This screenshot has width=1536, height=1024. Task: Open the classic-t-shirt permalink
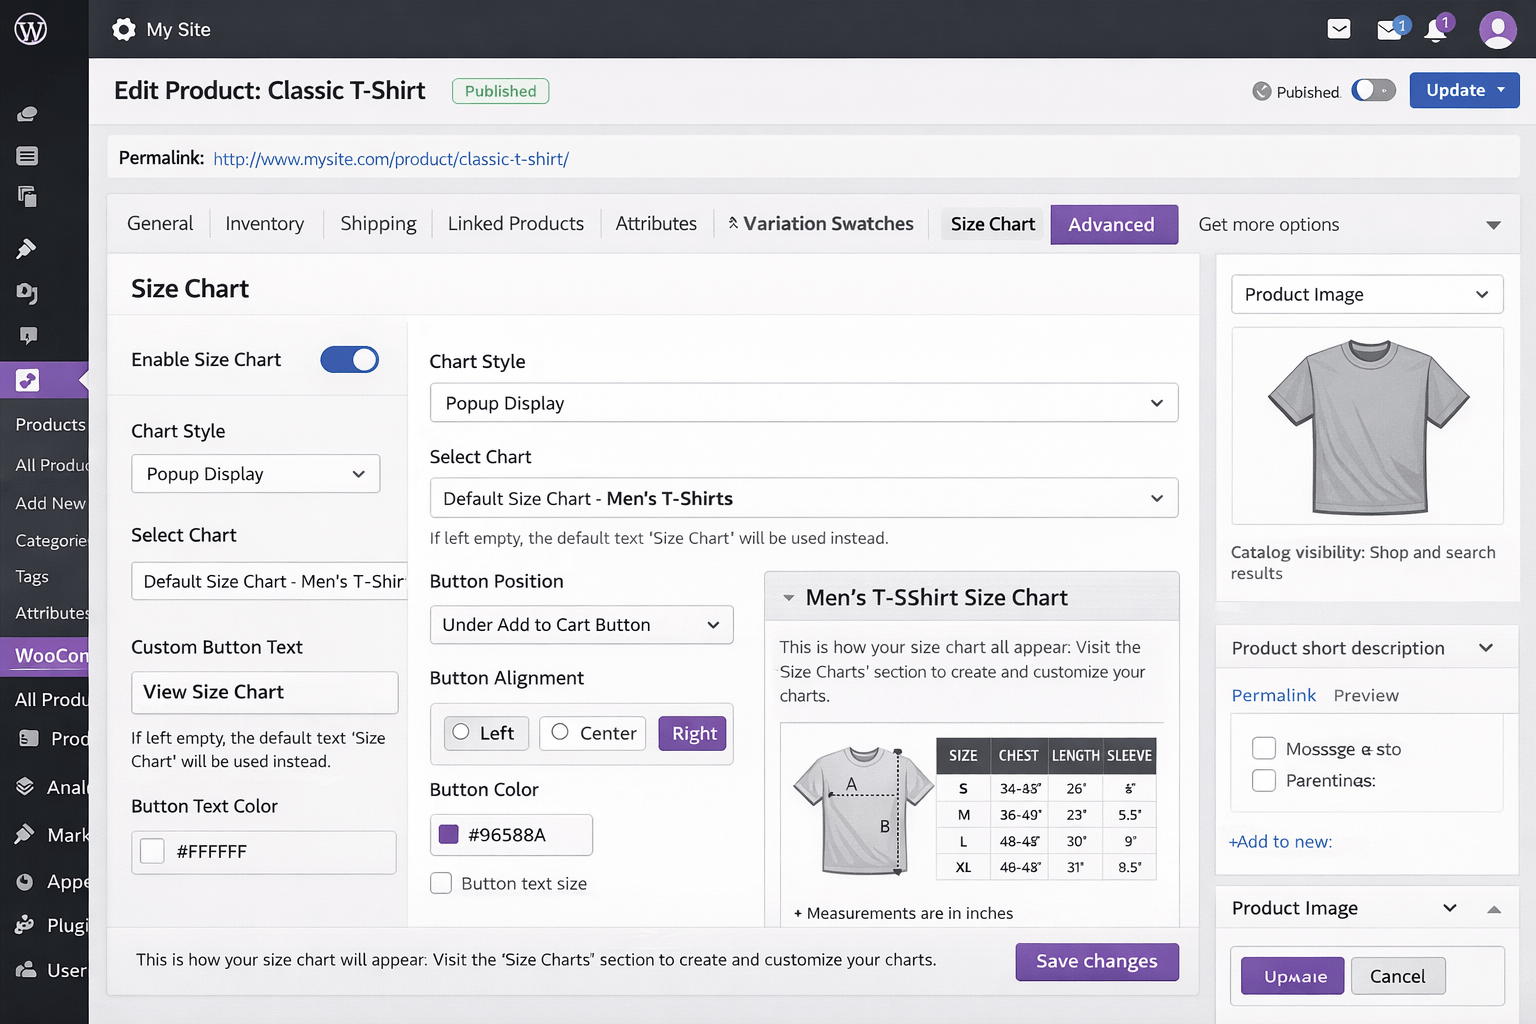pos(390,158)
